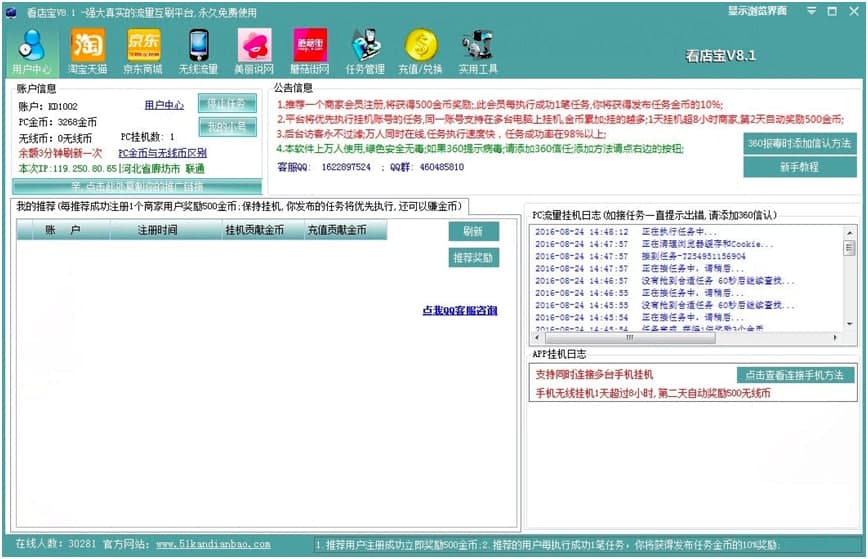Open 任务管理 task manager
Viewport: 868px width, 559px height.
click(x=365, y=51)
